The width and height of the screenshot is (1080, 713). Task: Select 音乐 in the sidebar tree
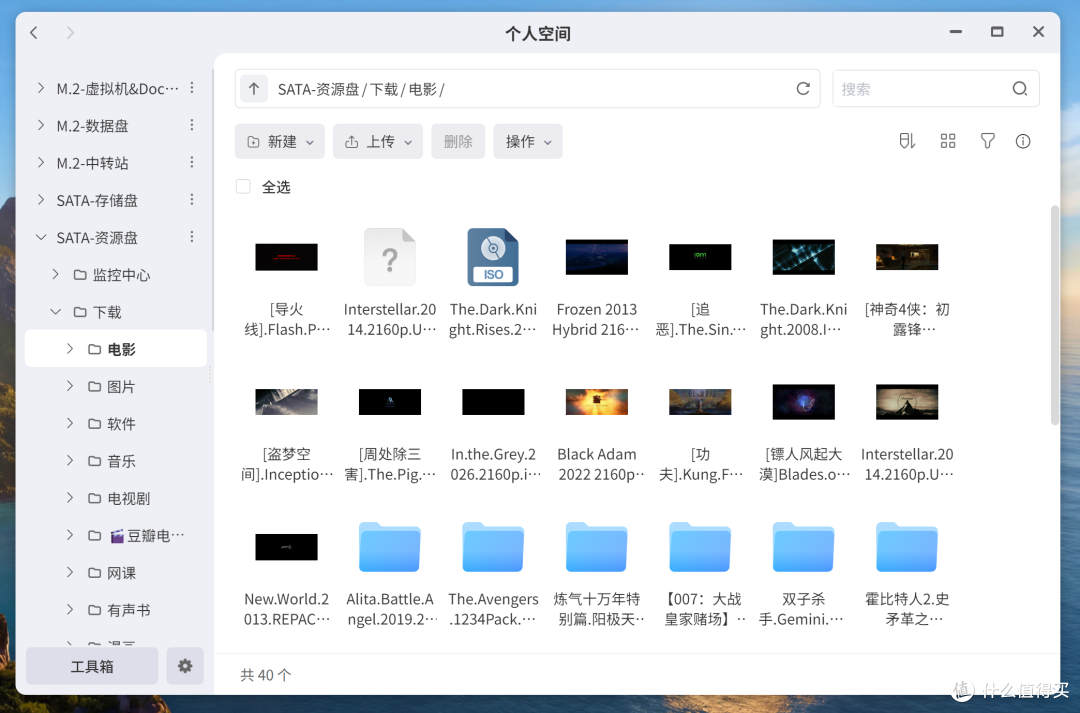point(121,461)
